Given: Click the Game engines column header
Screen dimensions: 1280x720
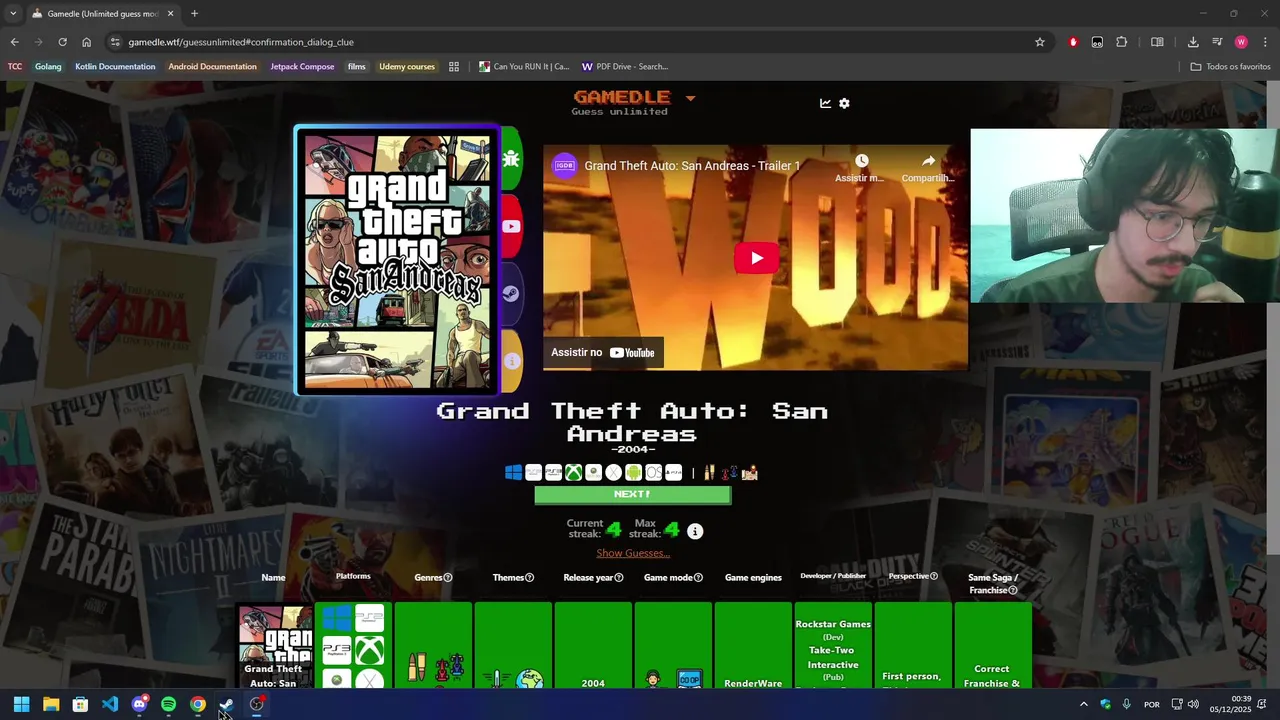Looking at the screenshot, I should click(753, 577).
